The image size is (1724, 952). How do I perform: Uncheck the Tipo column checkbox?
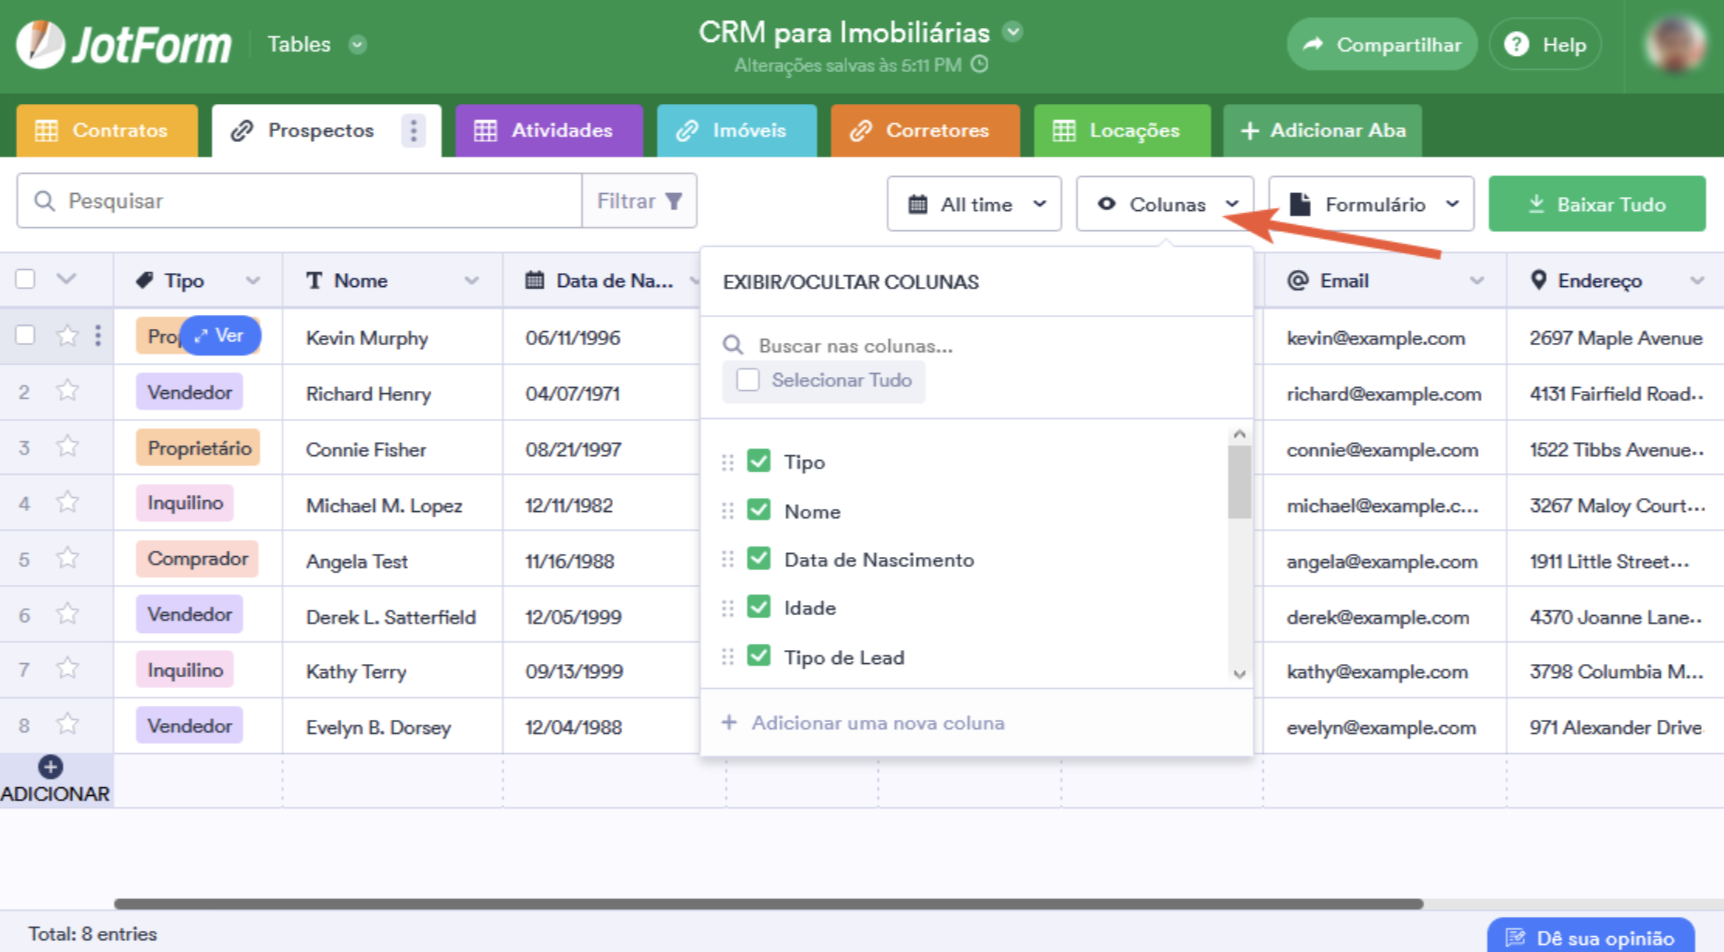(x=759, y=461)
